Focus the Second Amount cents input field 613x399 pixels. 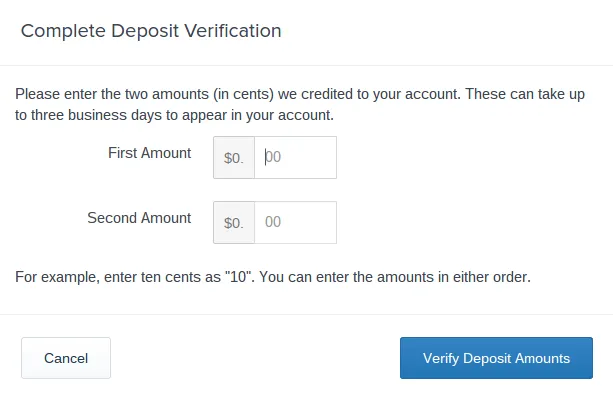(x=295, y=222)
